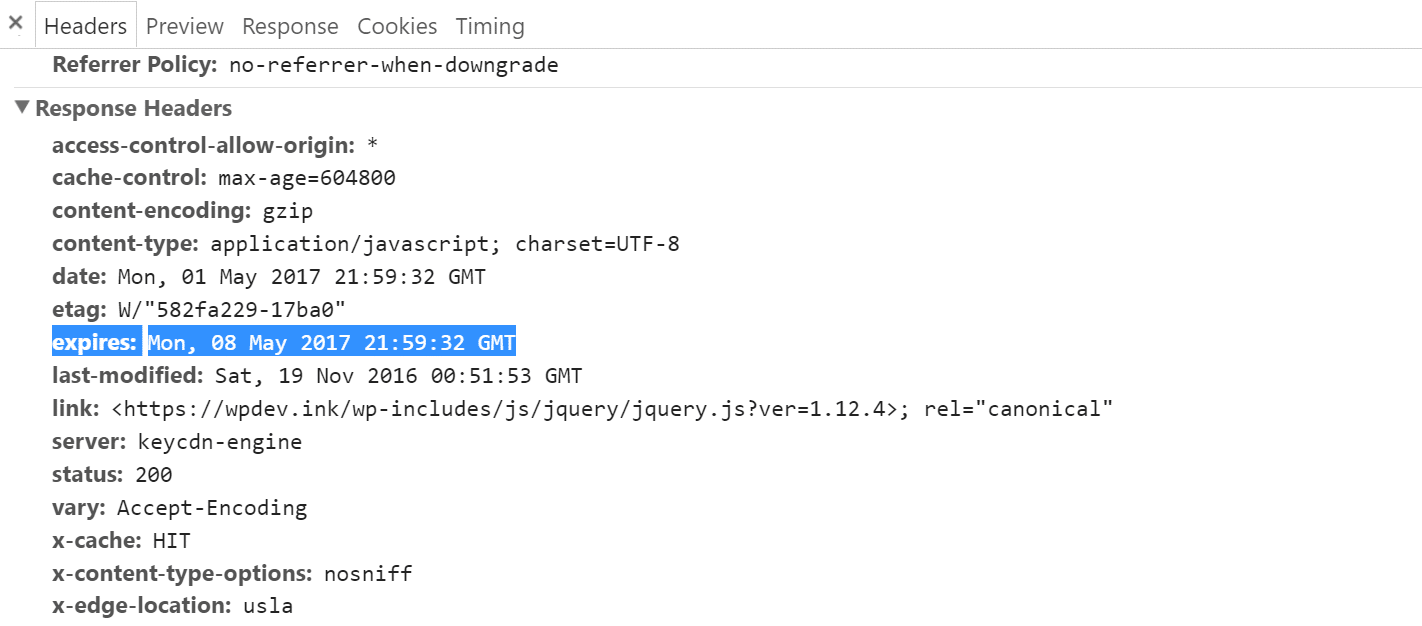Click the last-modified date value
The image size is (1422, 626).
[x=398, y=376]
